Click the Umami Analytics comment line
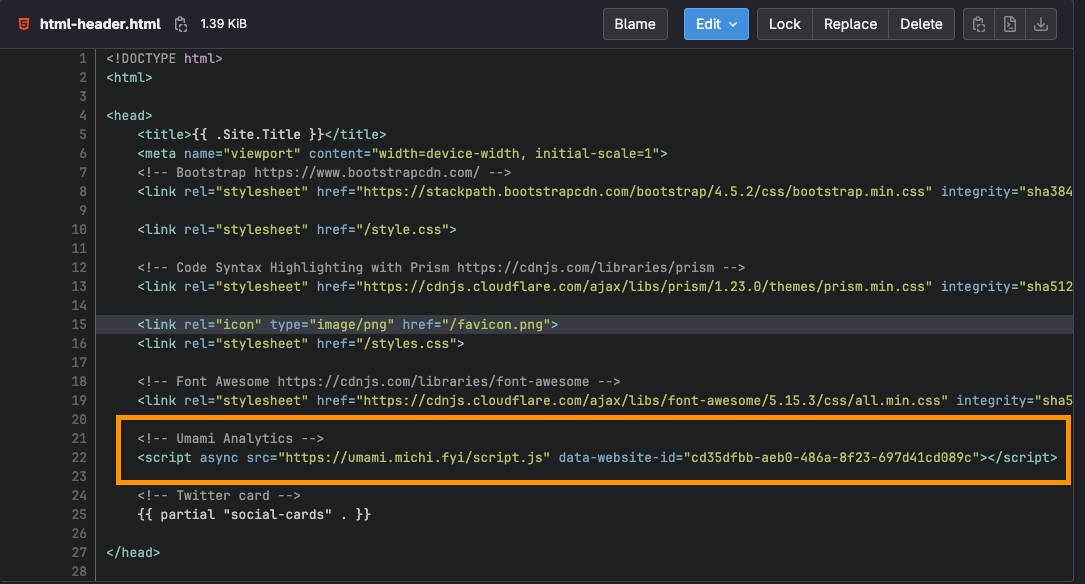1085x584 pixels. coord(230,439)
